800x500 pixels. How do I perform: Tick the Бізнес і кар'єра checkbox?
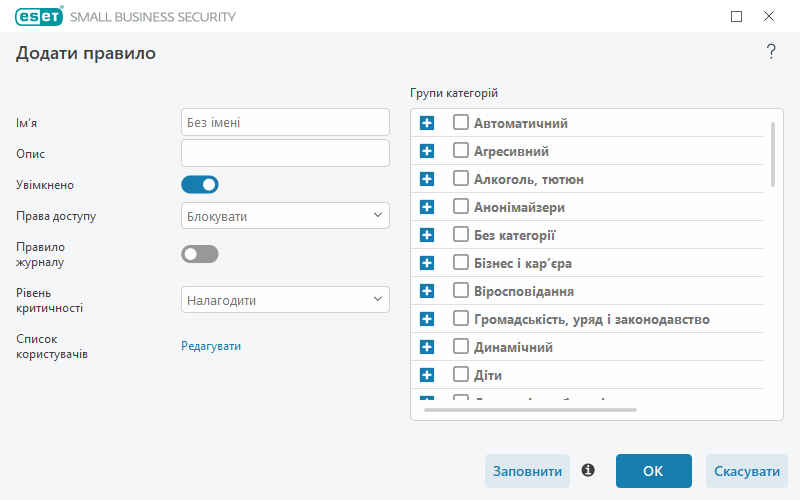pyautogui.click(x=461, y=262)
